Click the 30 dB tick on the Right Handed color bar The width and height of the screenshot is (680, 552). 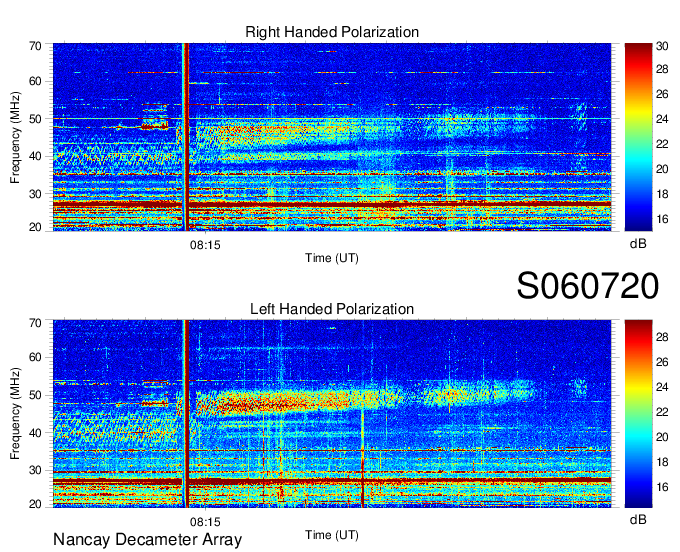pos(662,46)
